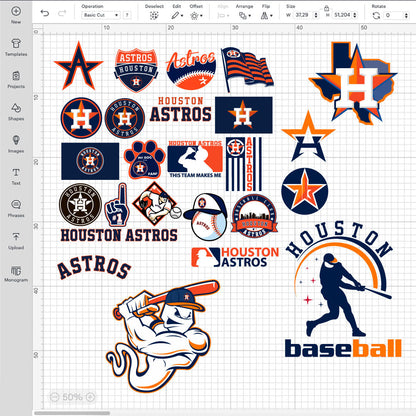Select the muscular ghost batter mascot
Image resolution: width=416 pixels, height=416 pixels.
pyautogui.click(x=163, y=336)
